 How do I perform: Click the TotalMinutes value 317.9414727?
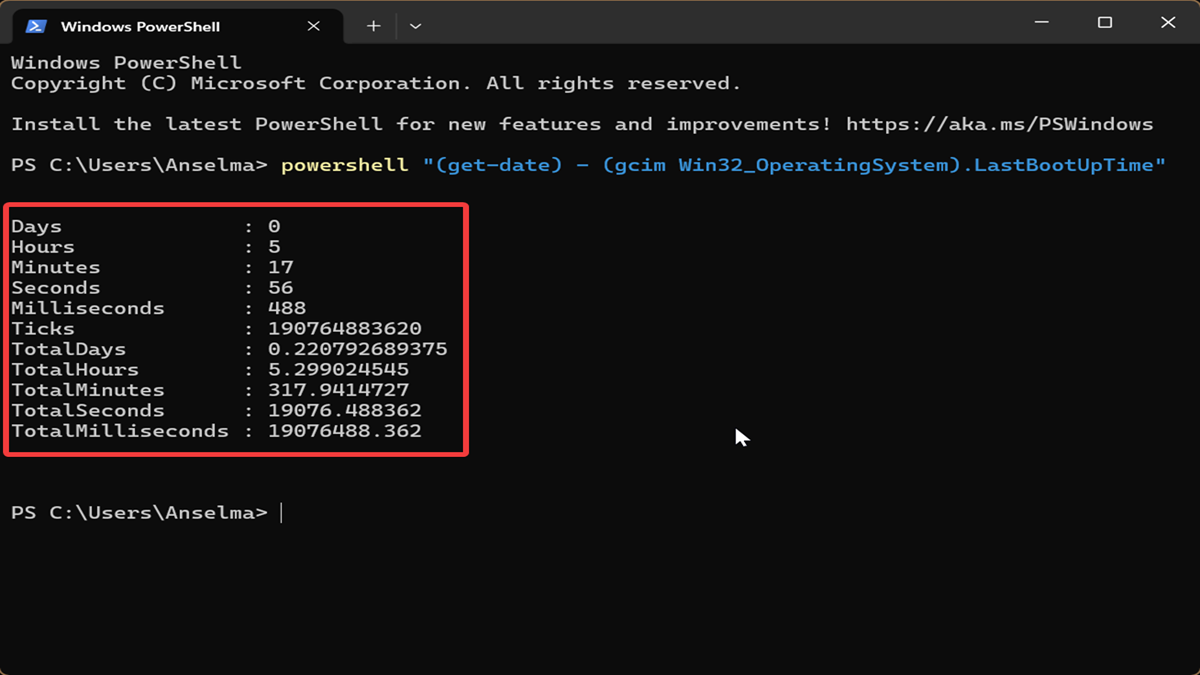[x=339, y=390]
